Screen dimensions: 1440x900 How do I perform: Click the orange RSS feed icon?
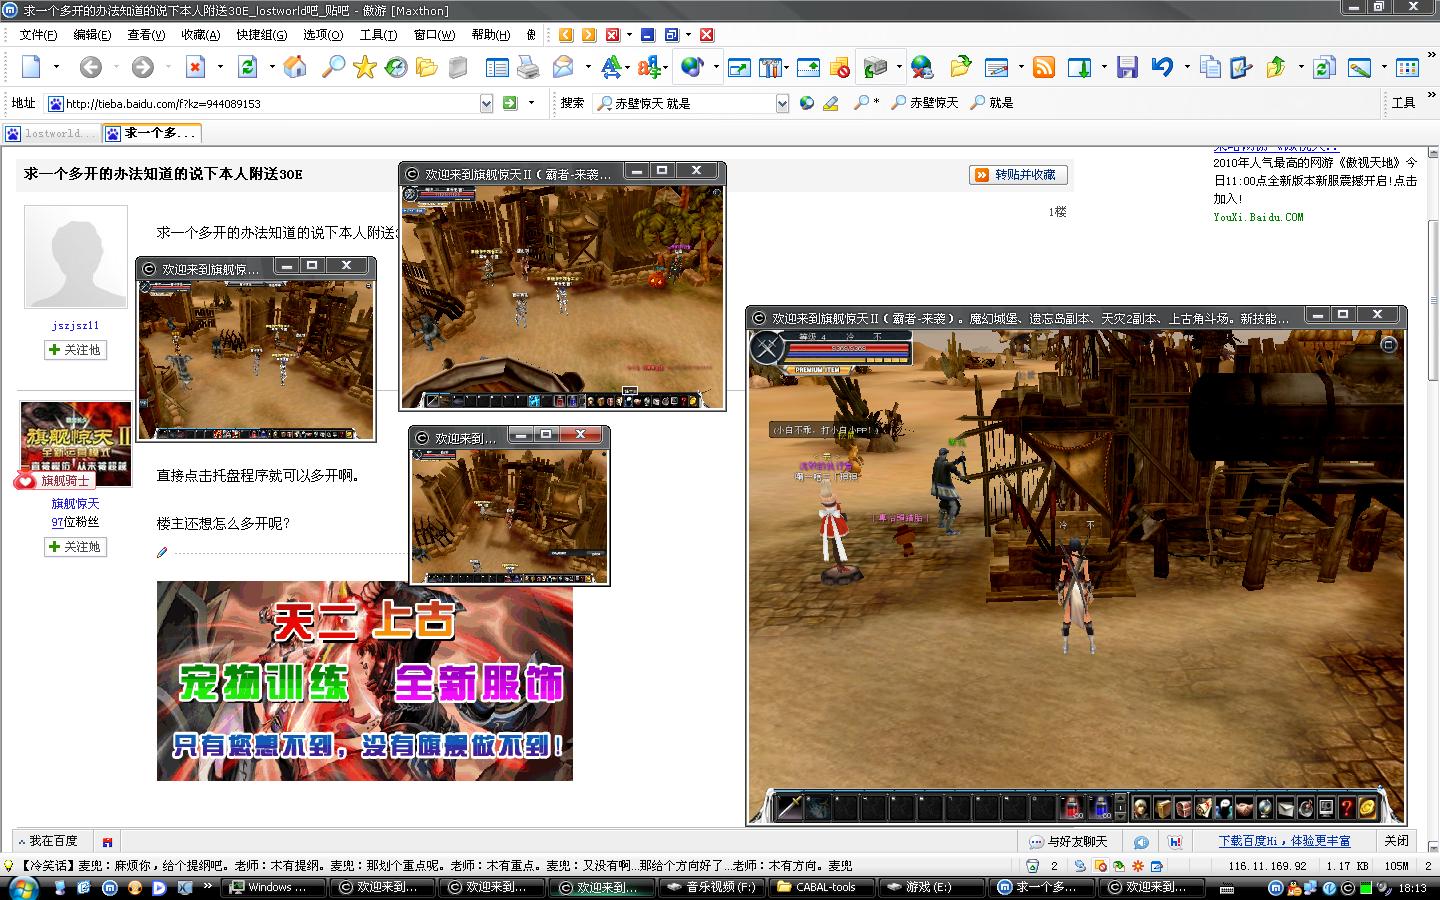pos(1044,67)
